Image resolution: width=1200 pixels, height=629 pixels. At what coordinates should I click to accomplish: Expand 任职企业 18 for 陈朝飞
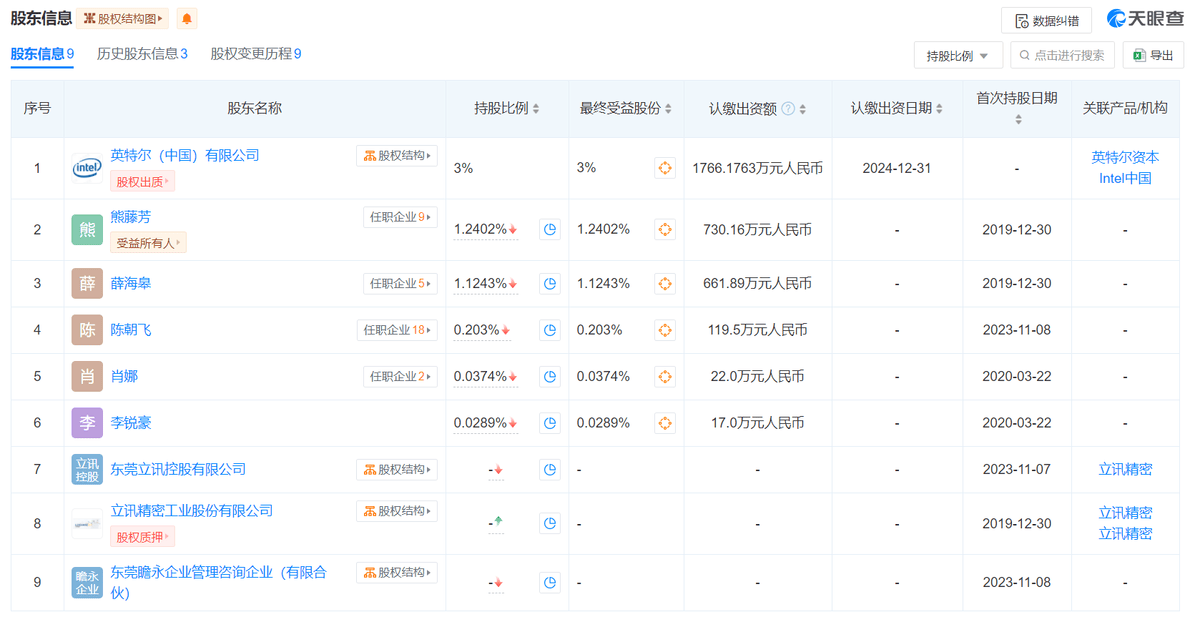[x=397, y=330]
